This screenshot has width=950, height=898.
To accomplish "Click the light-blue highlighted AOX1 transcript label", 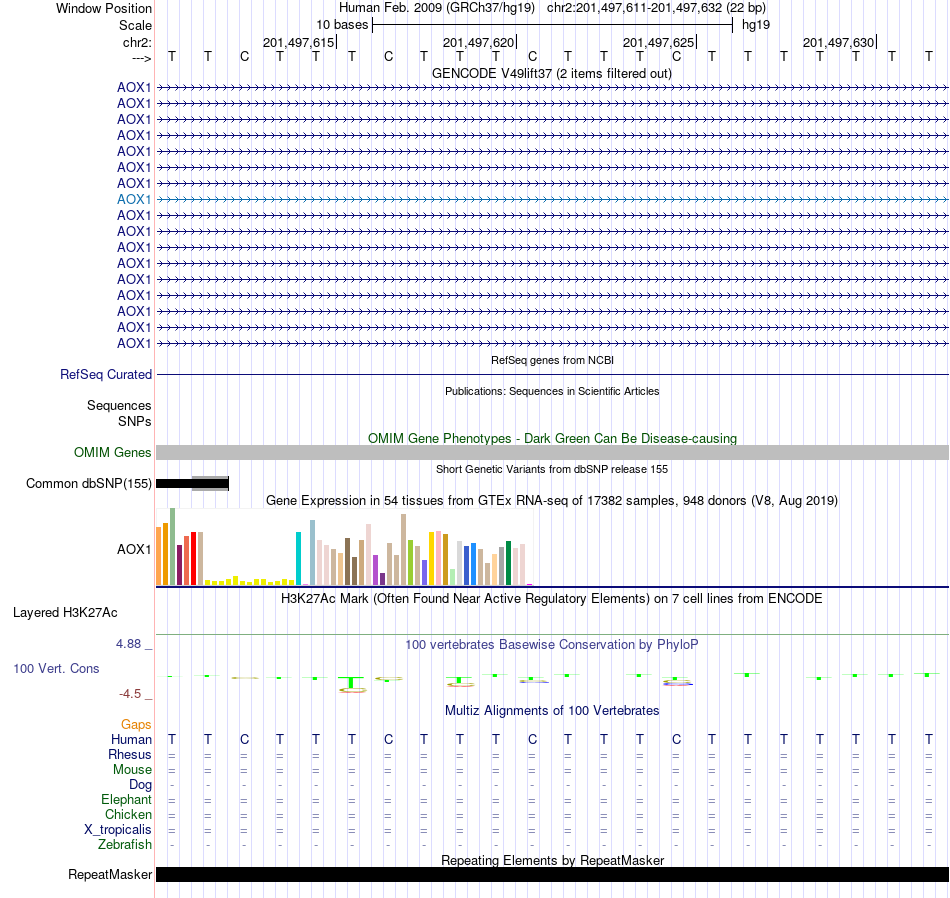I will [x=134, y=199].
